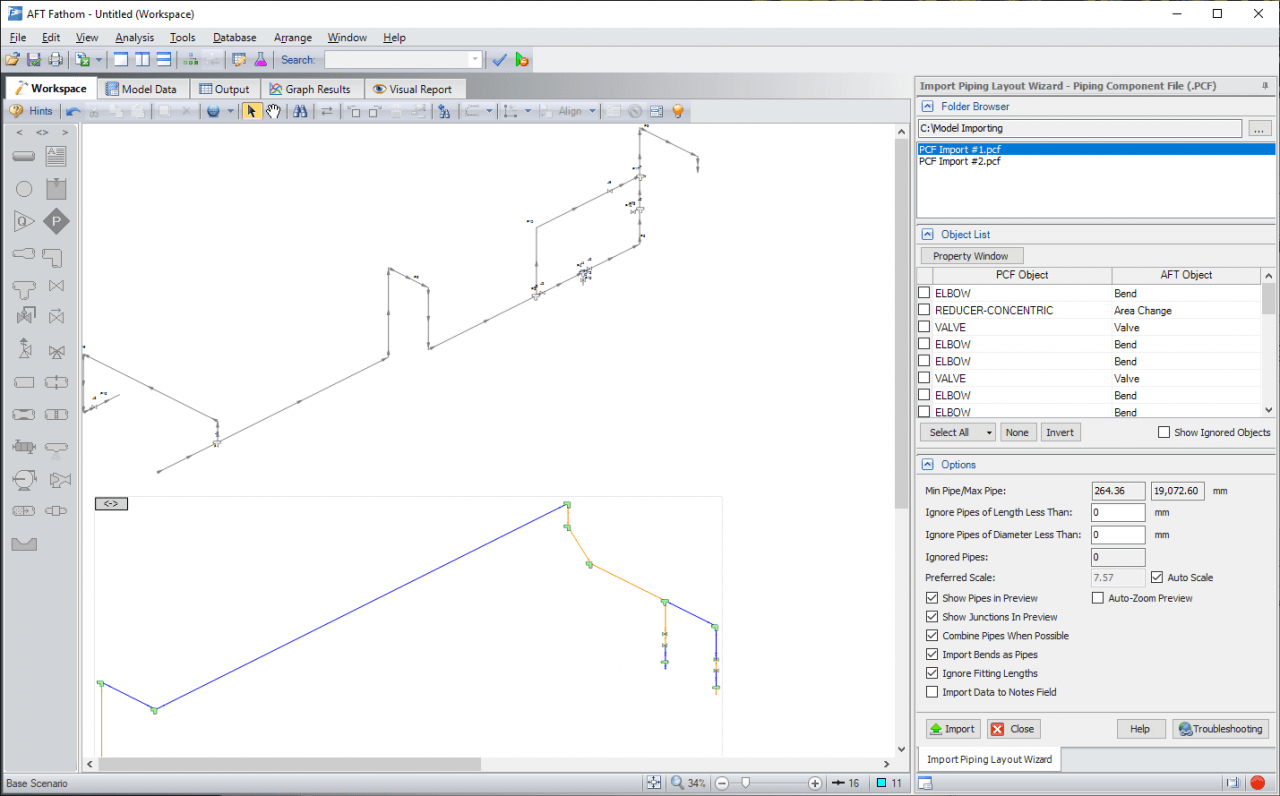
Task: Open Find with the binoculars icon
Action: click(300, 111)
